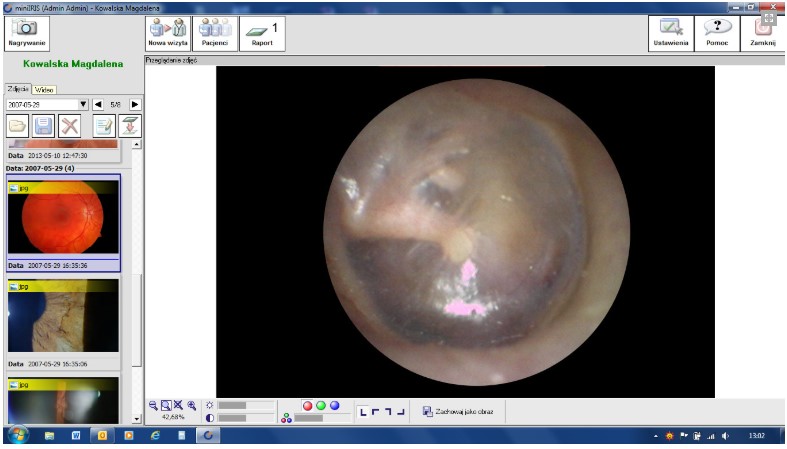Screen dimensions: 787x449
Task: Open the Pacjenci patient list icon
Action: [212, 33]
